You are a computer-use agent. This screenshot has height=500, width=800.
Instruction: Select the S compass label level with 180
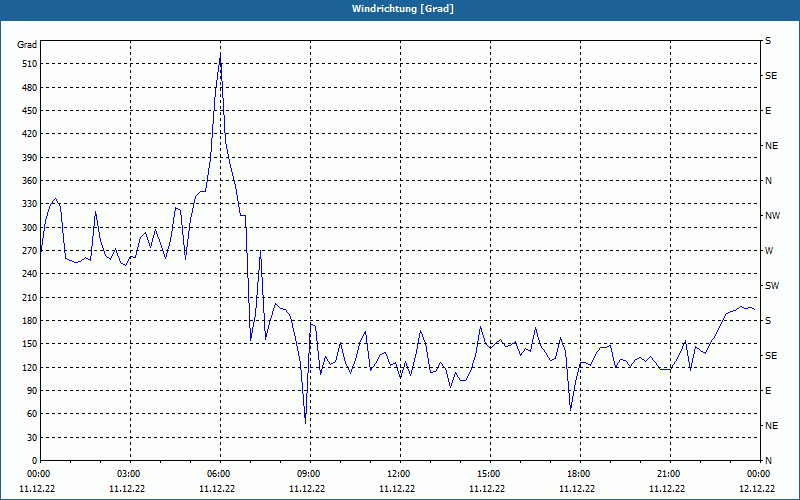point(768,320)
